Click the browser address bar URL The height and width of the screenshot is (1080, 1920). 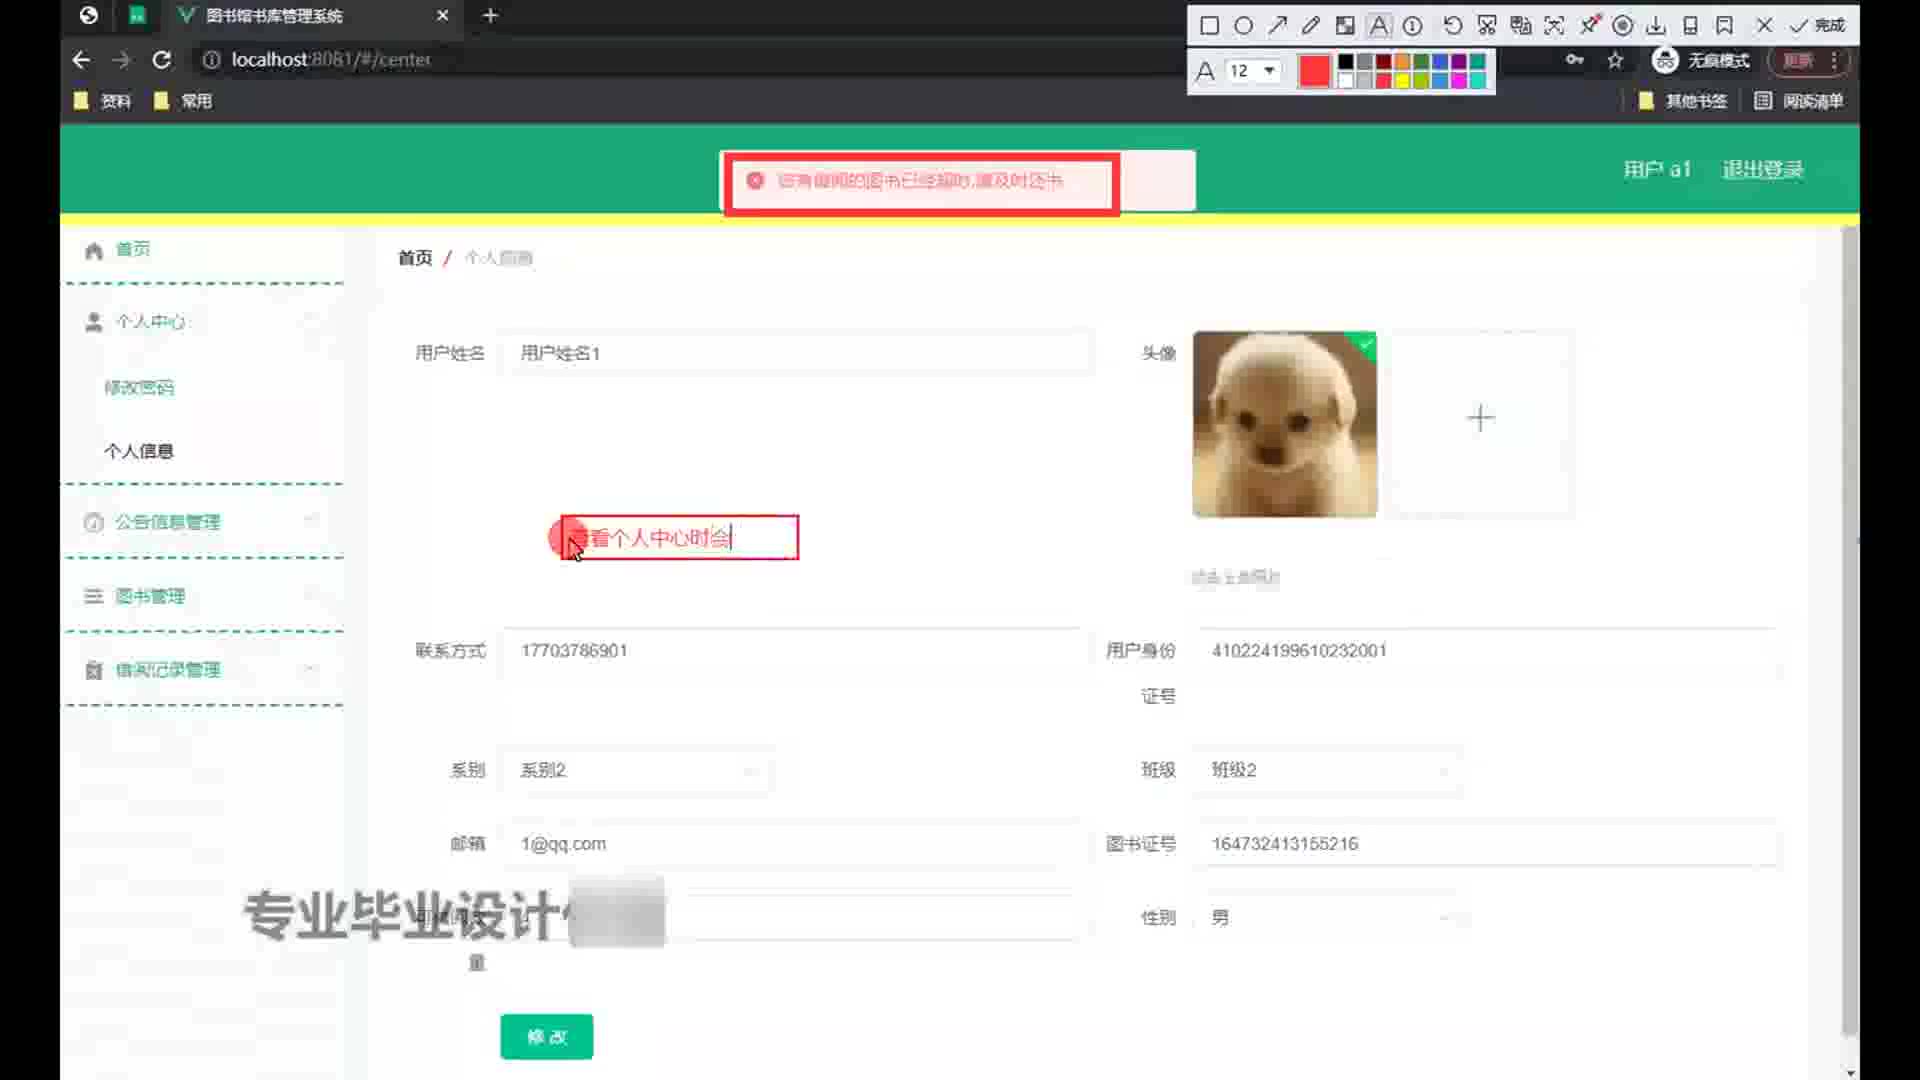point(331,60)
